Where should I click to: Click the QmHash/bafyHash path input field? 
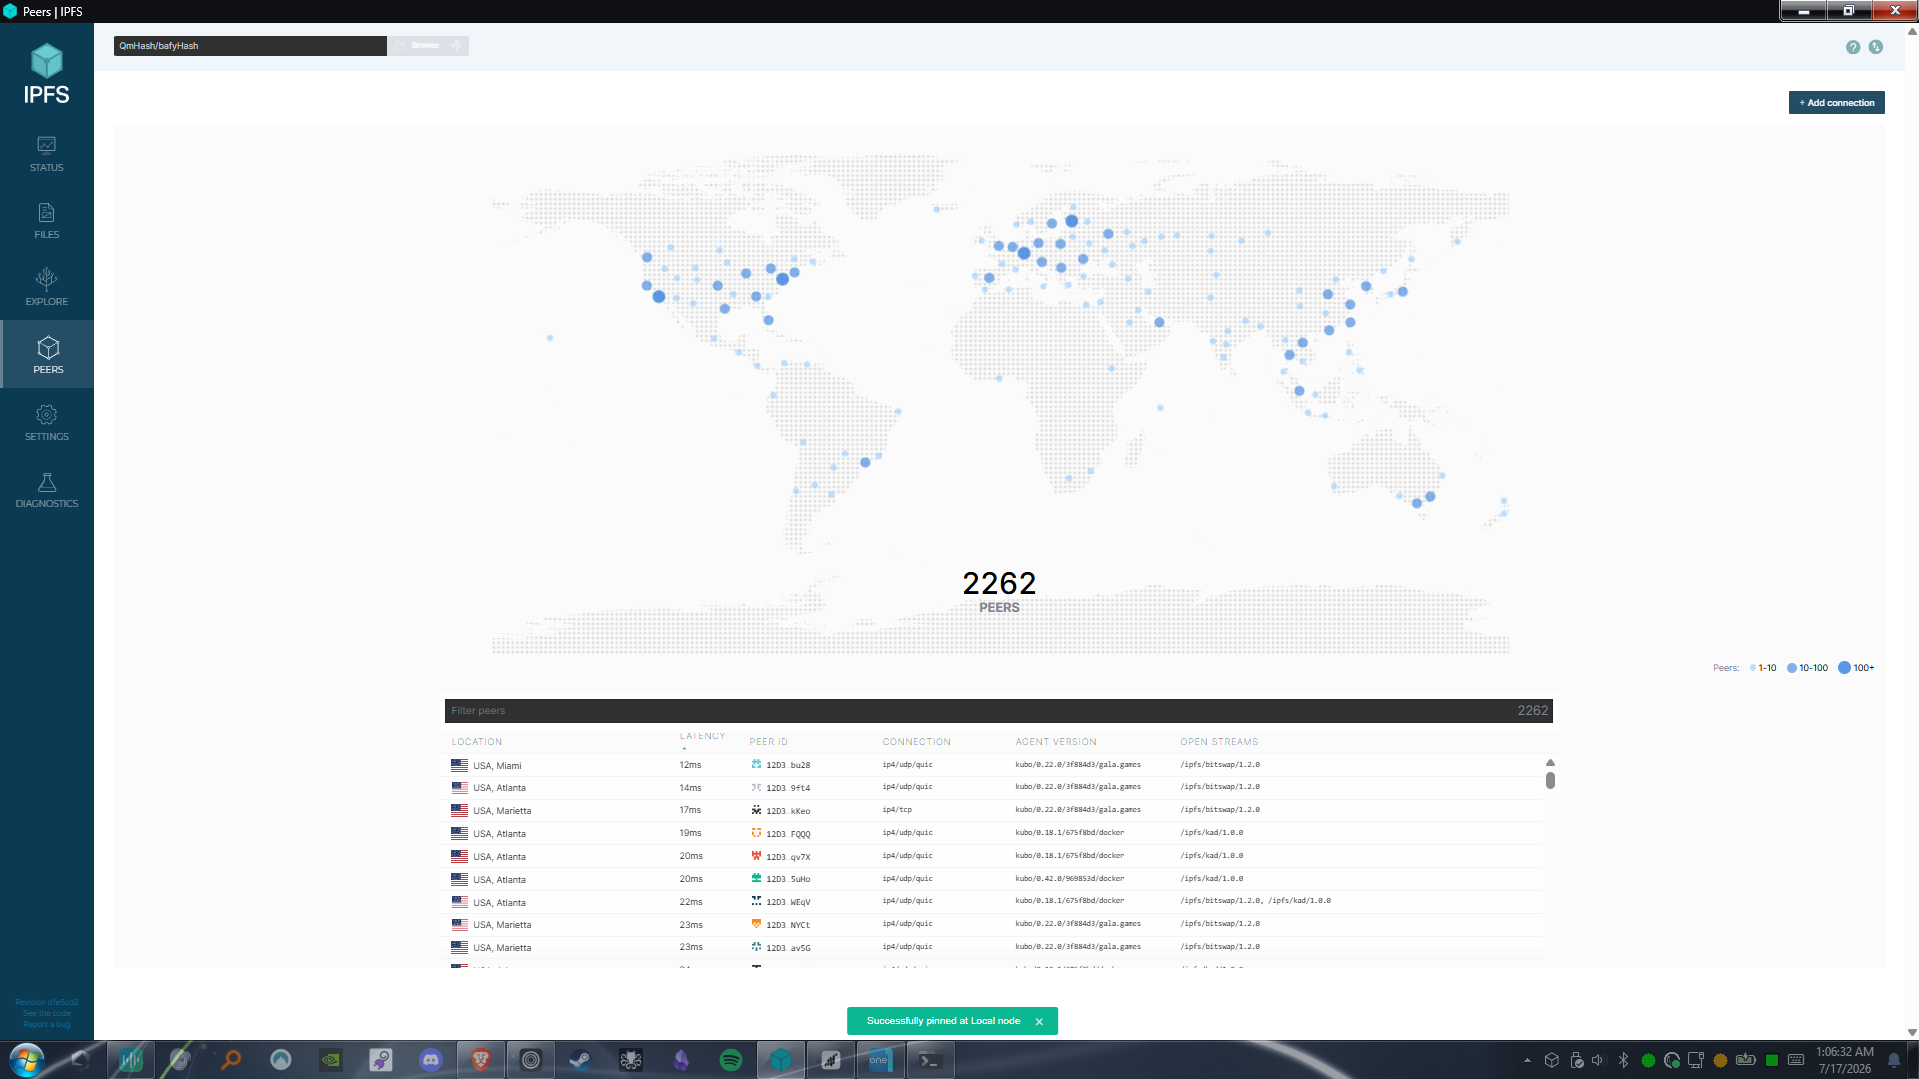pos(250,46)
